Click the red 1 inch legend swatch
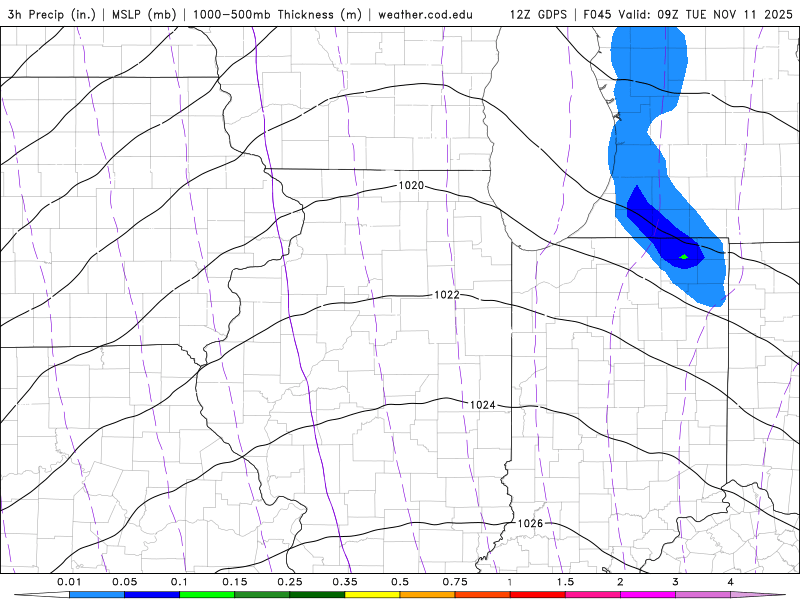800x600 pixels. point(538,595)
